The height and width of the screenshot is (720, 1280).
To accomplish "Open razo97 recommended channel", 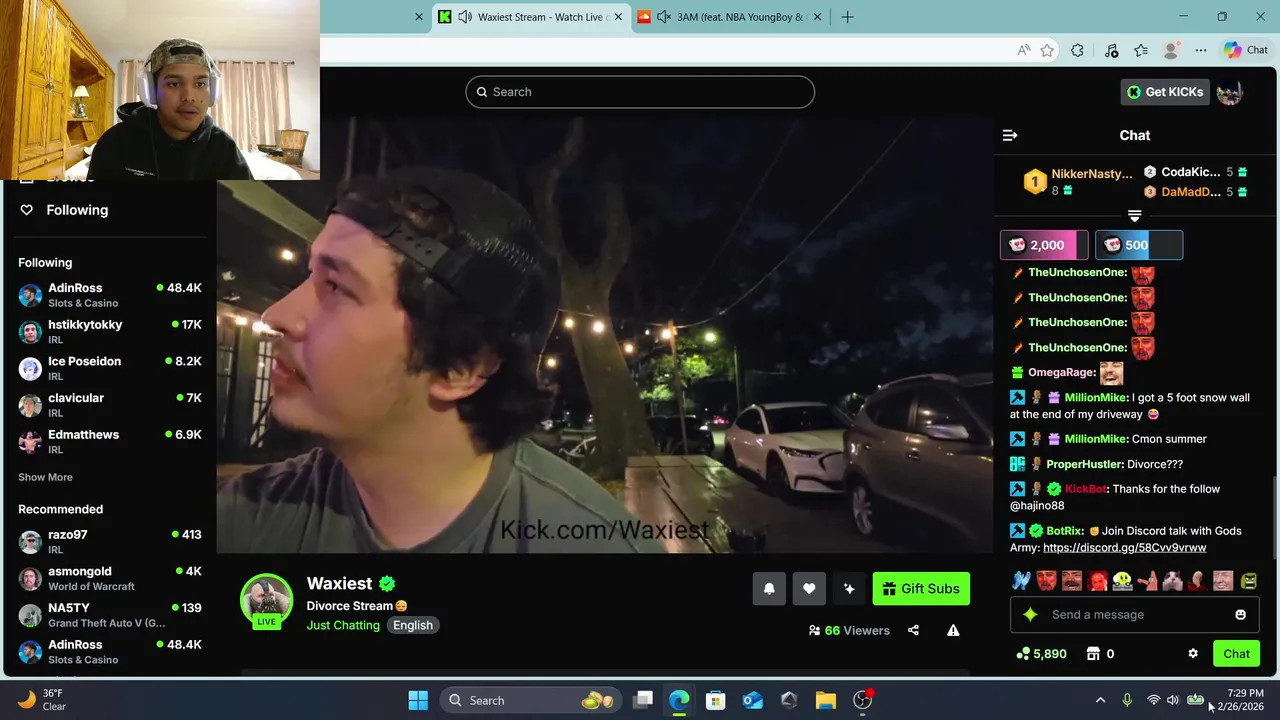I will pyautogui.click(x=110, y=542).
